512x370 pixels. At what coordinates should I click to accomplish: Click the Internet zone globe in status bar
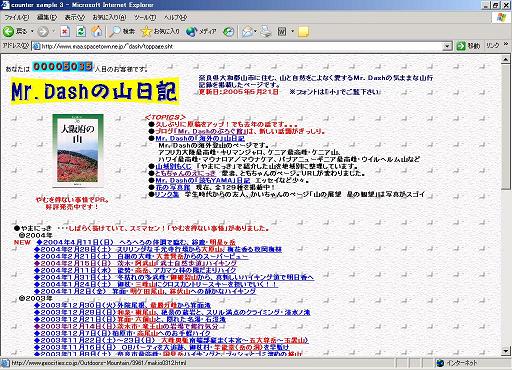point(440,363)
